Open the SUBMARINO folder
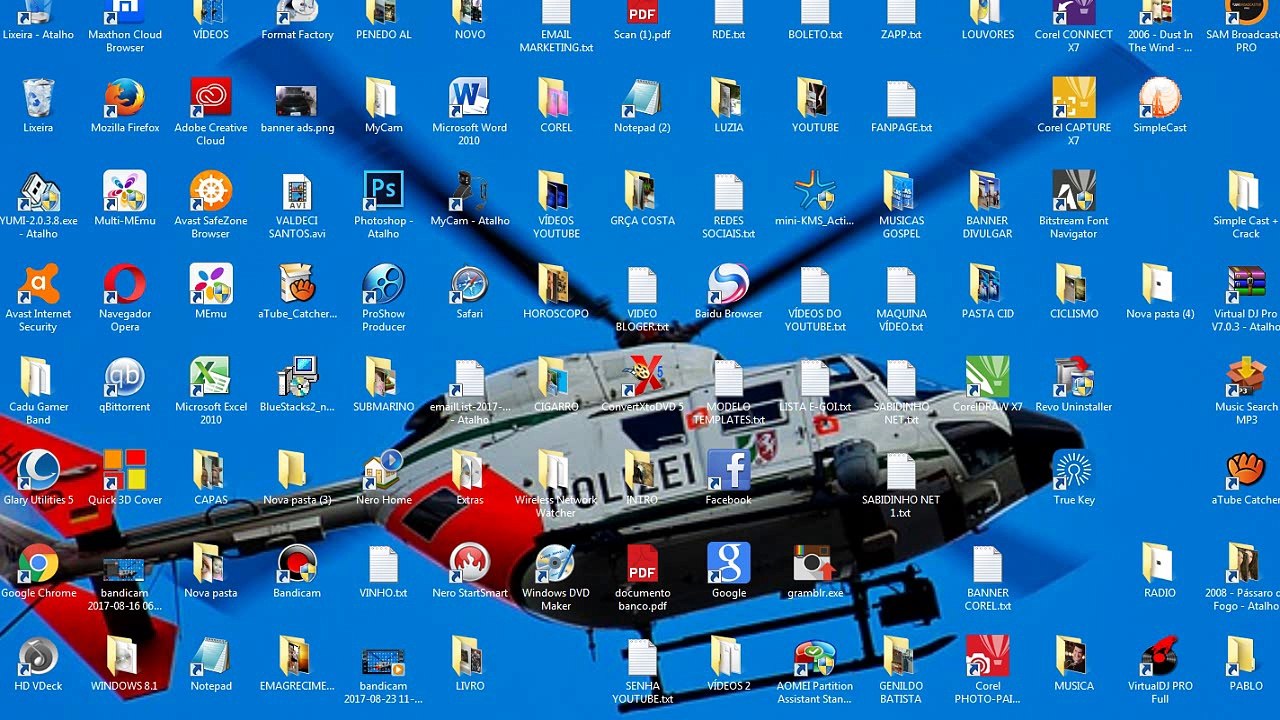 coord(384,378)
